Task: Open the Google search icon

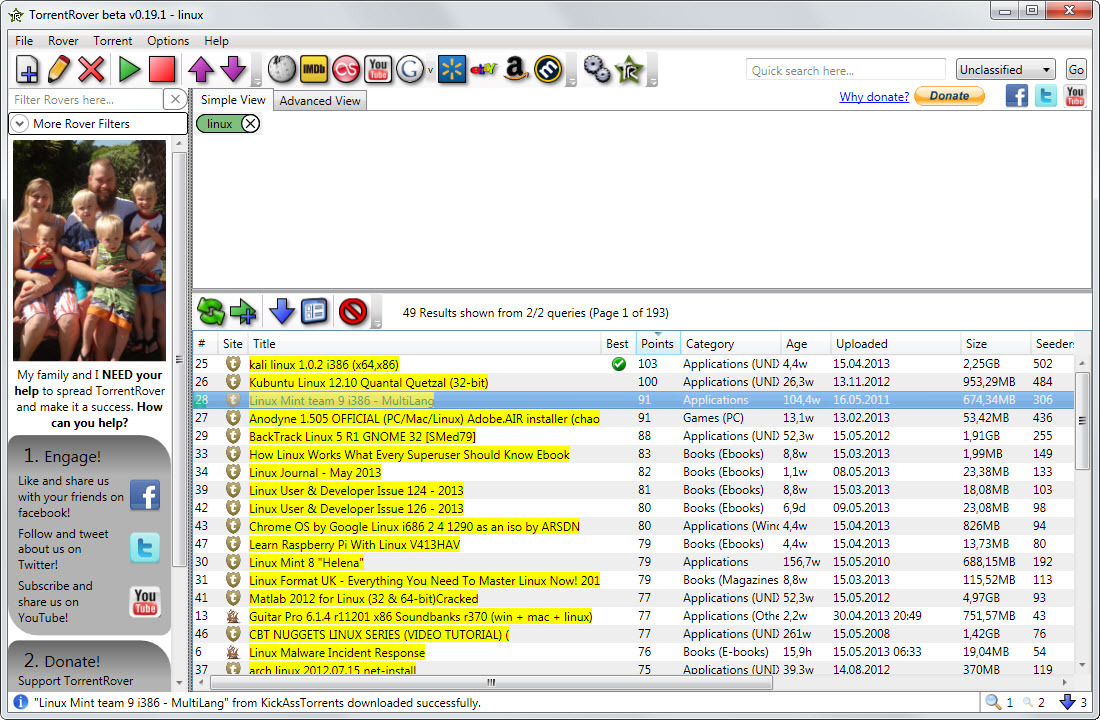Action: [x=410, y=69]
